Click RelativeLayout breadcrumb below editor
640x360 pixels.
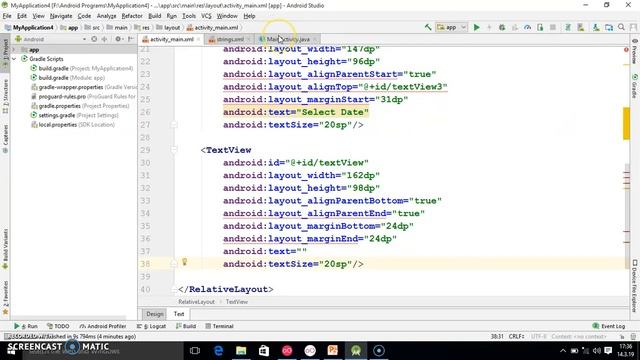[x=196, y=302]
